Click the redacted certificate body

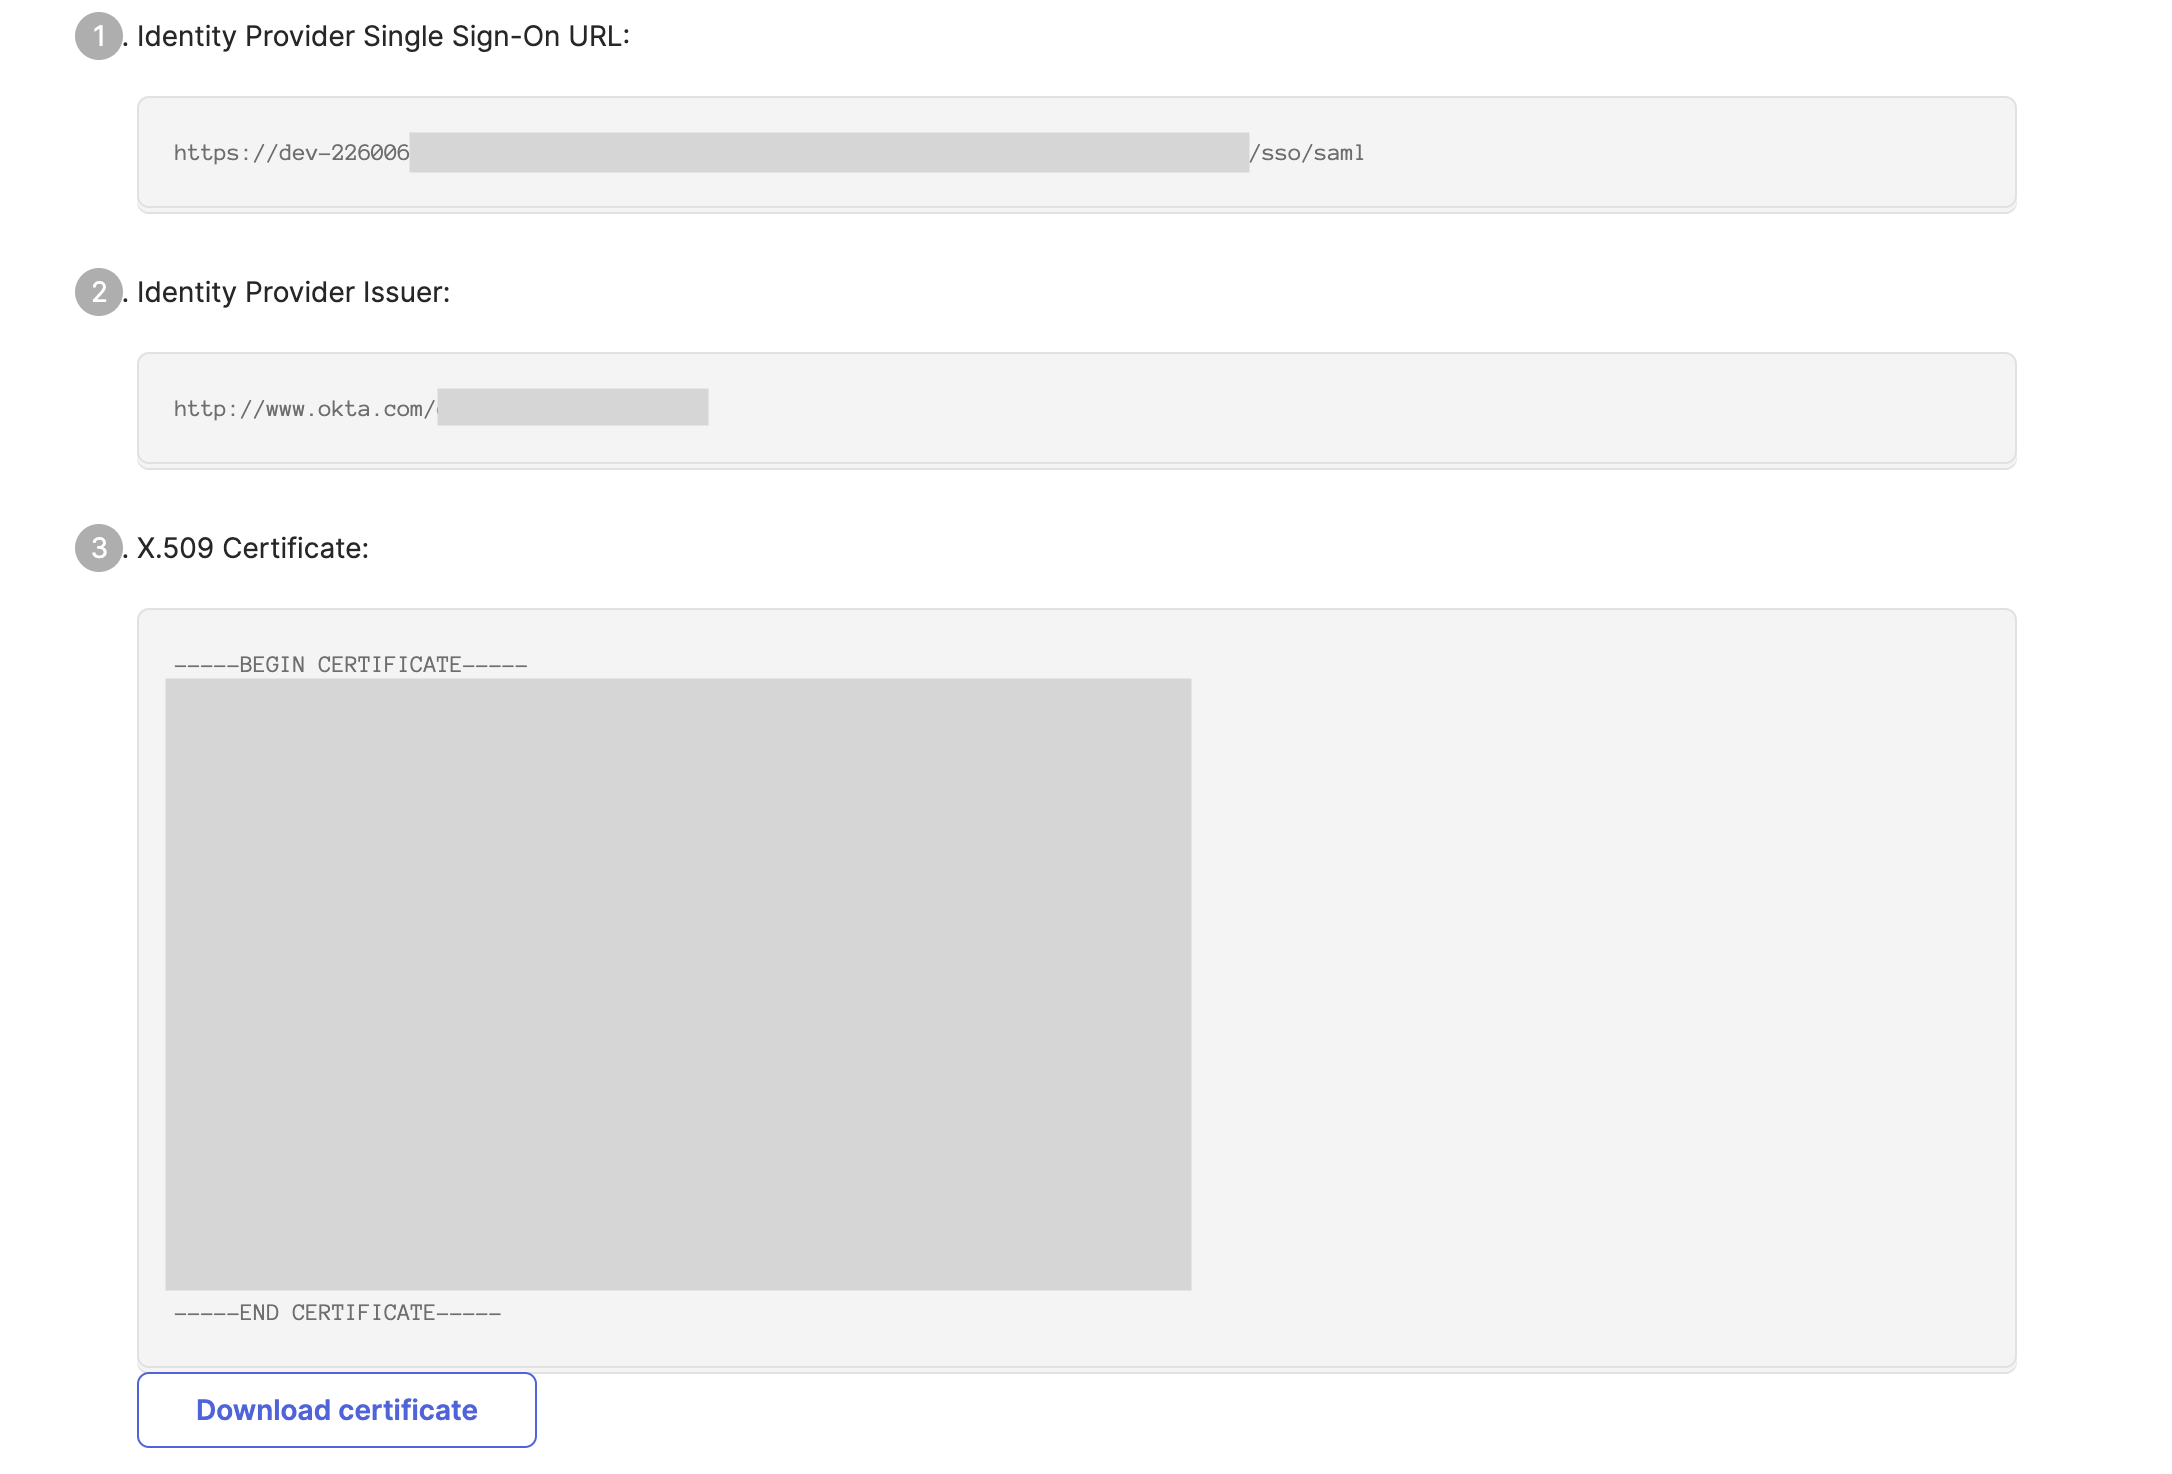(x=678, y=984)
